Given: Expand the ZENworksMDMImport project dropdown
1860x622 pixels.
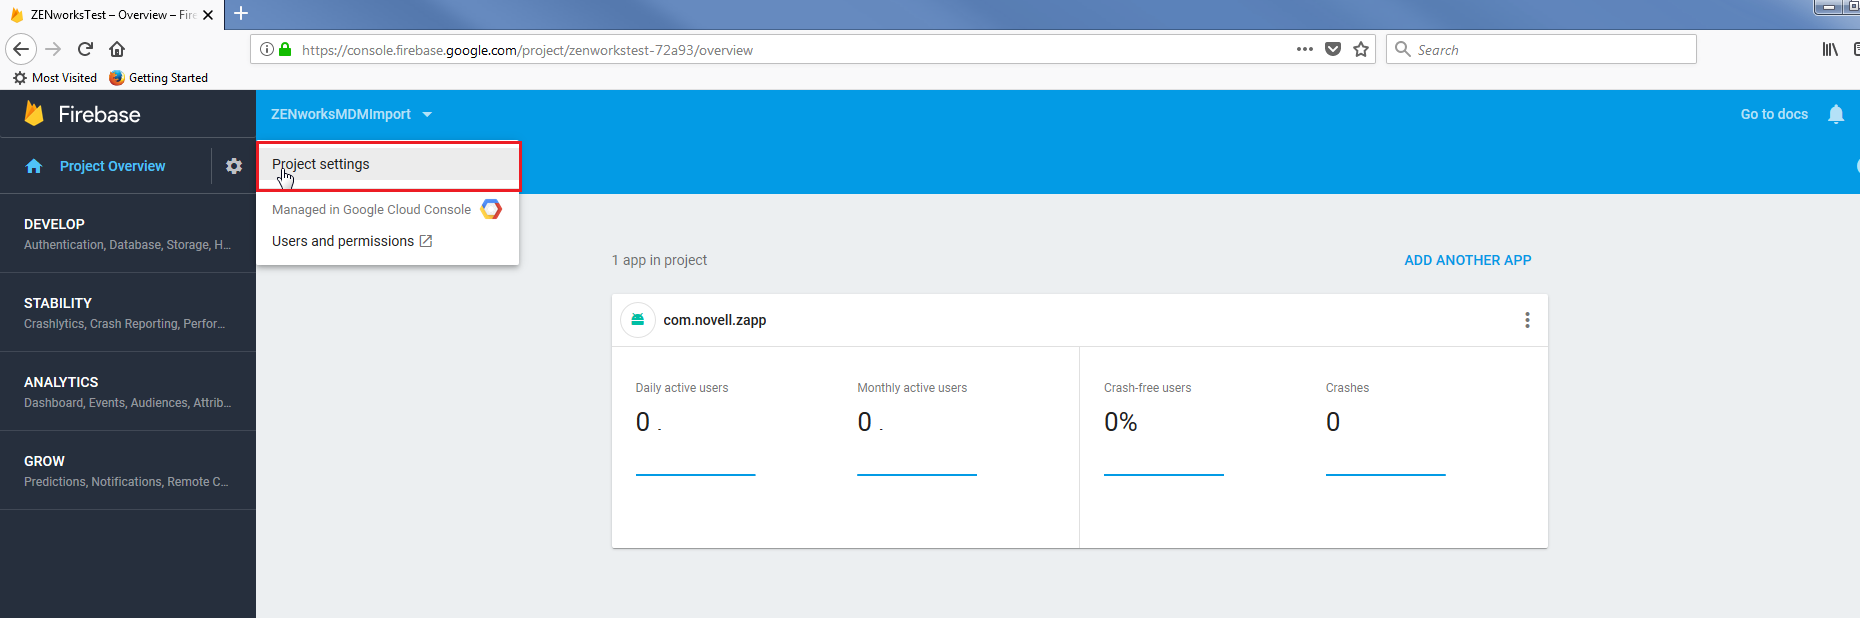Looking at the screenshot, I should (x=351, y=114).
